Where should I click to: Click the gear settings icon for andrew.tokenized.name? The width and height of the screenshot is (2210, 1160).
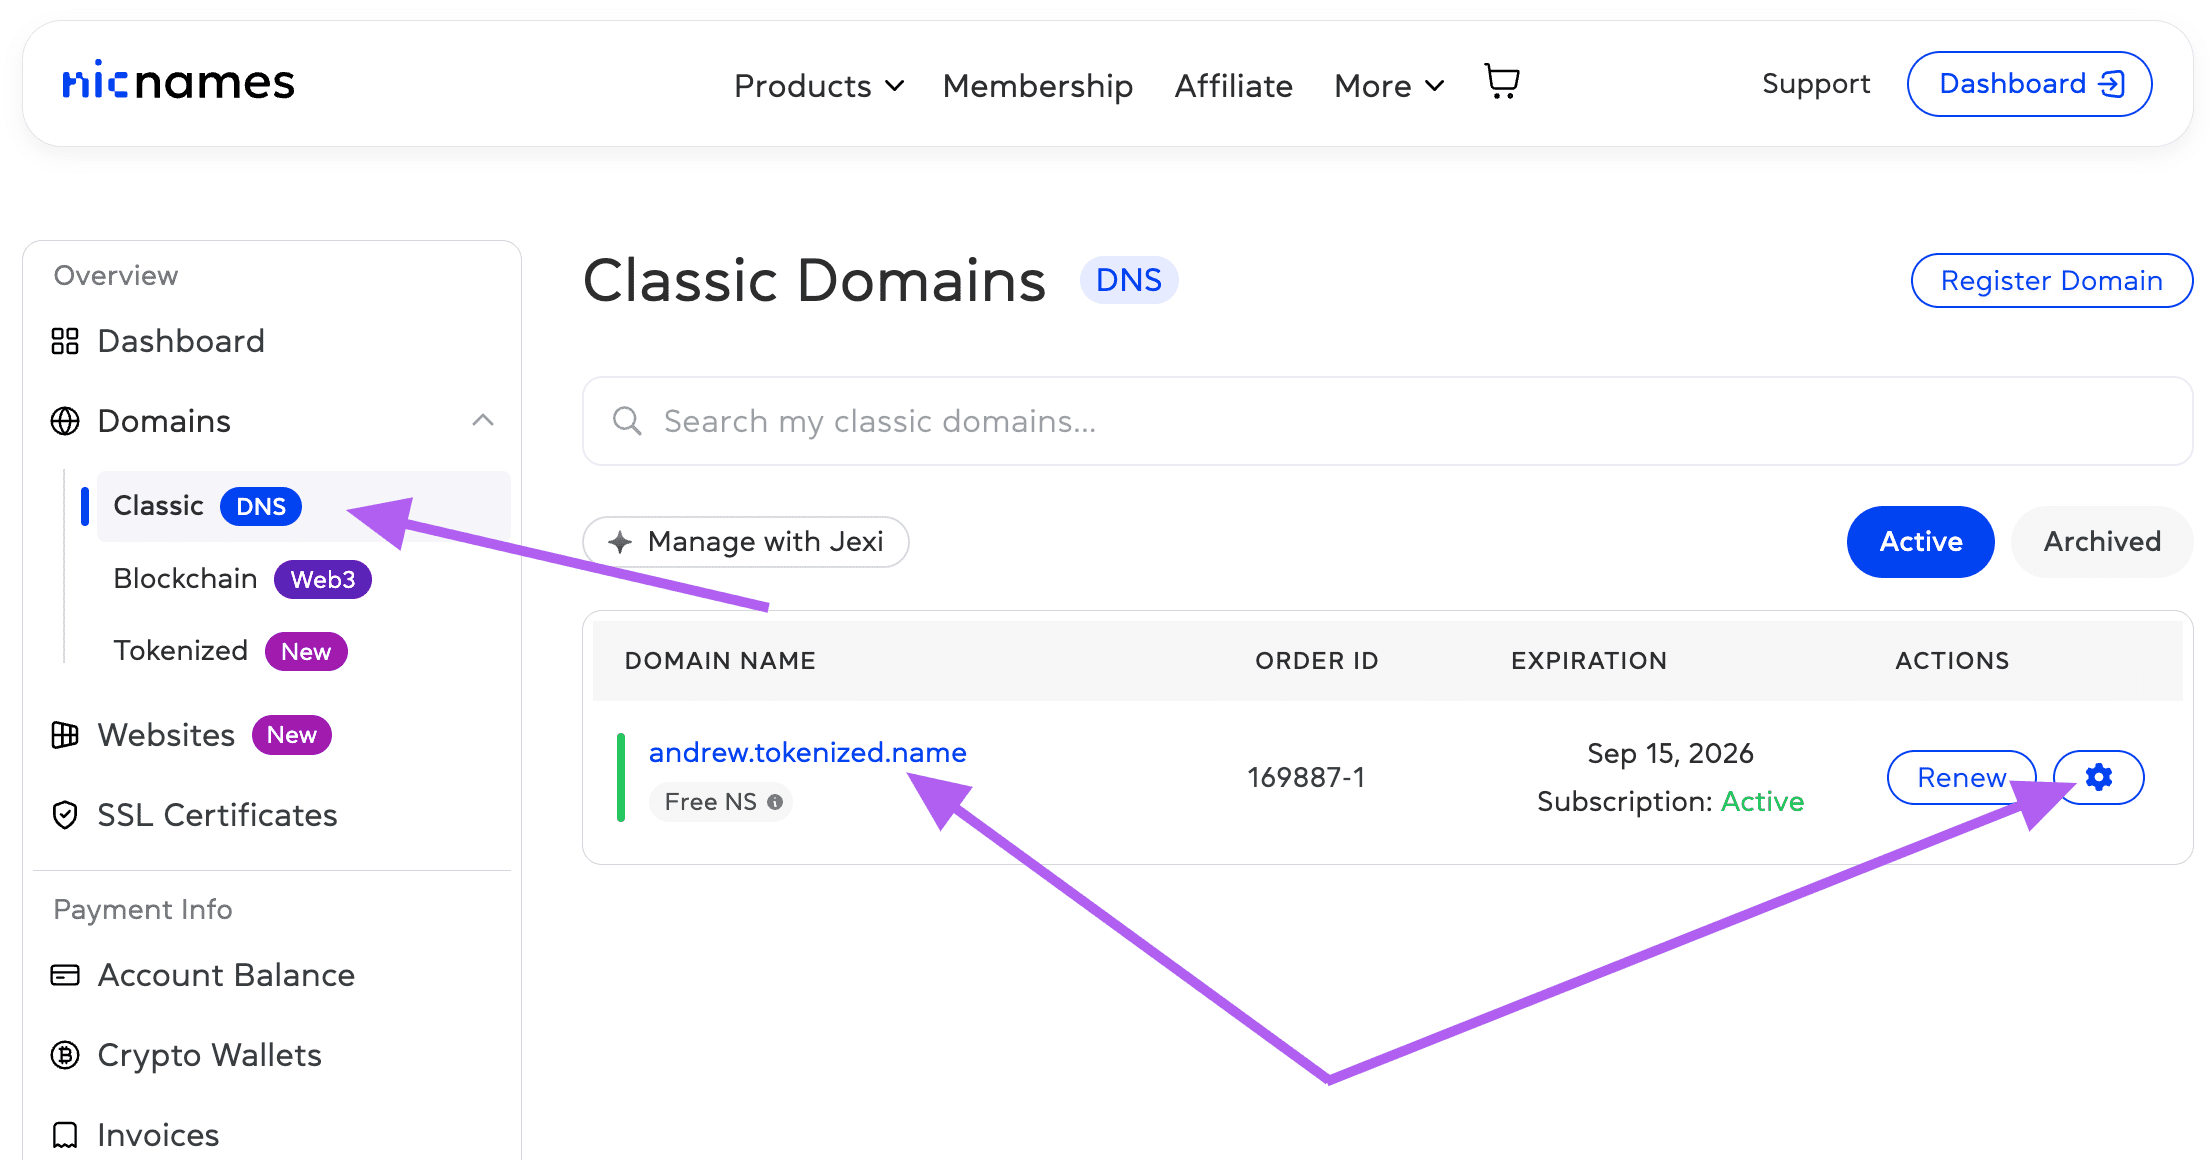pyautogui.click(x=2099, y=777)
